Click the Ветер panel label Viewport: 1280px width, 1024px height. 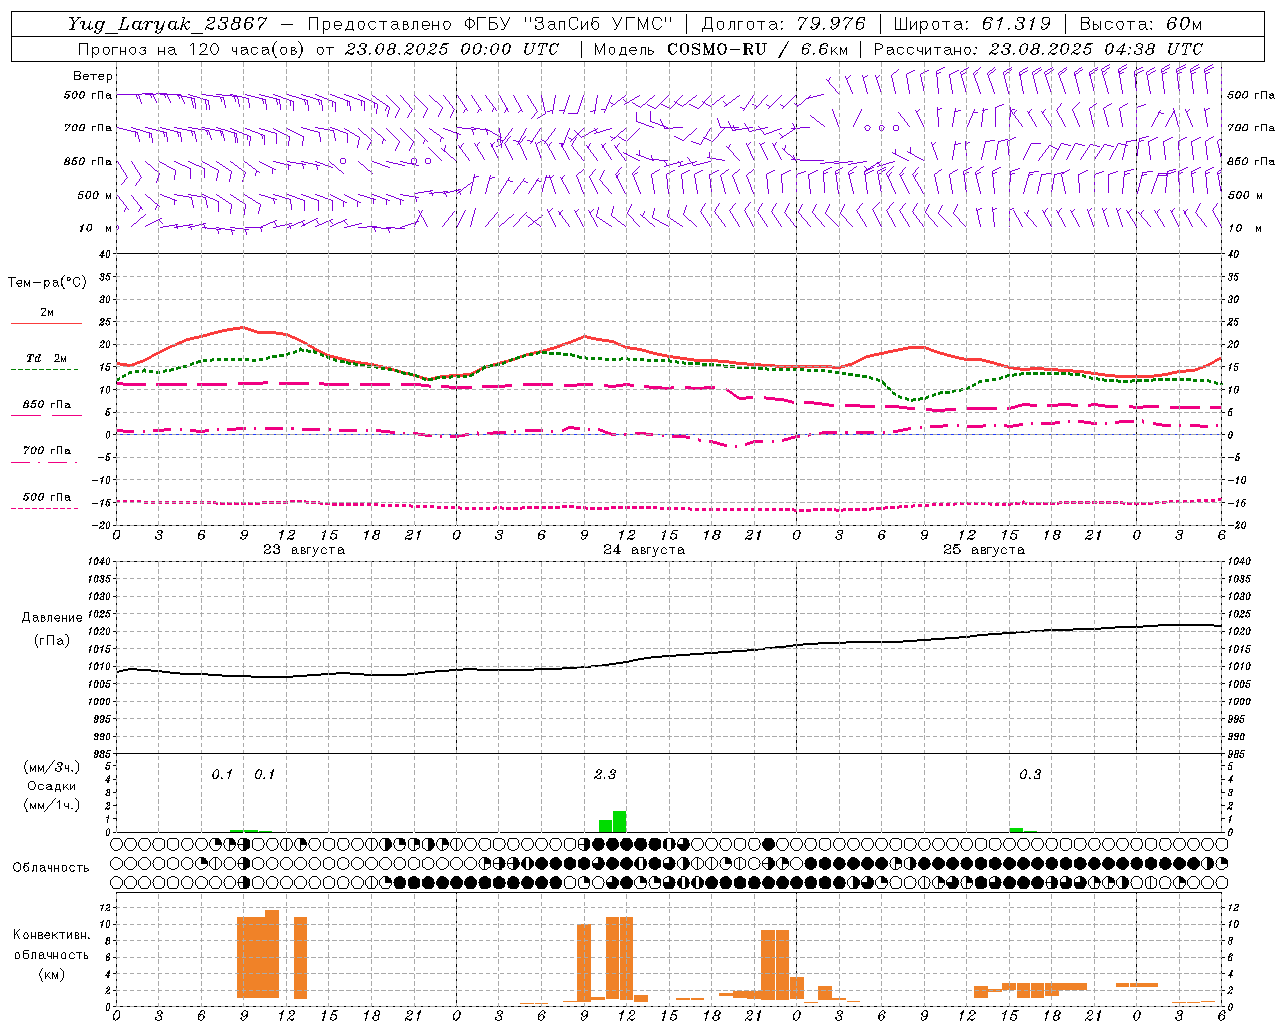pos(93,76)
